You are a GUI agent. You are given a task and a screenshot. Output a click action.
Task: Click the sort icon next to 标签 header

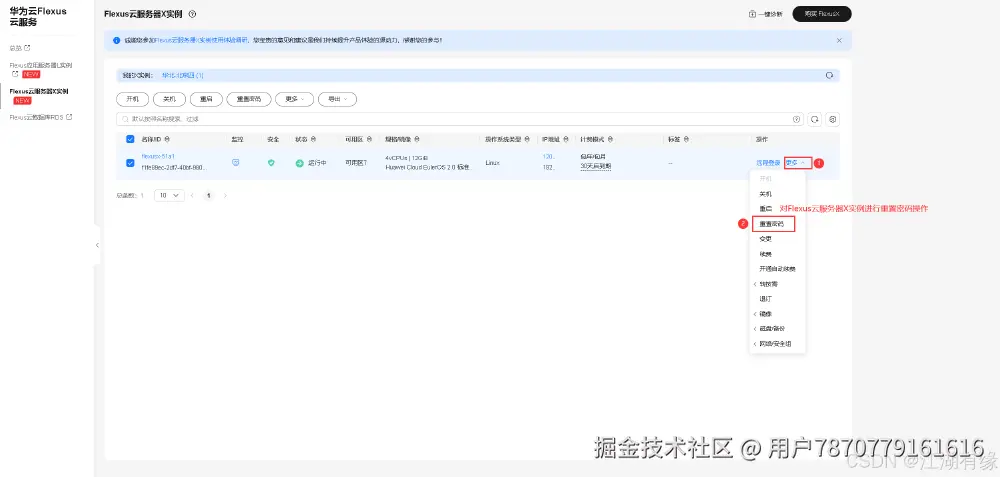click(686, 139)
